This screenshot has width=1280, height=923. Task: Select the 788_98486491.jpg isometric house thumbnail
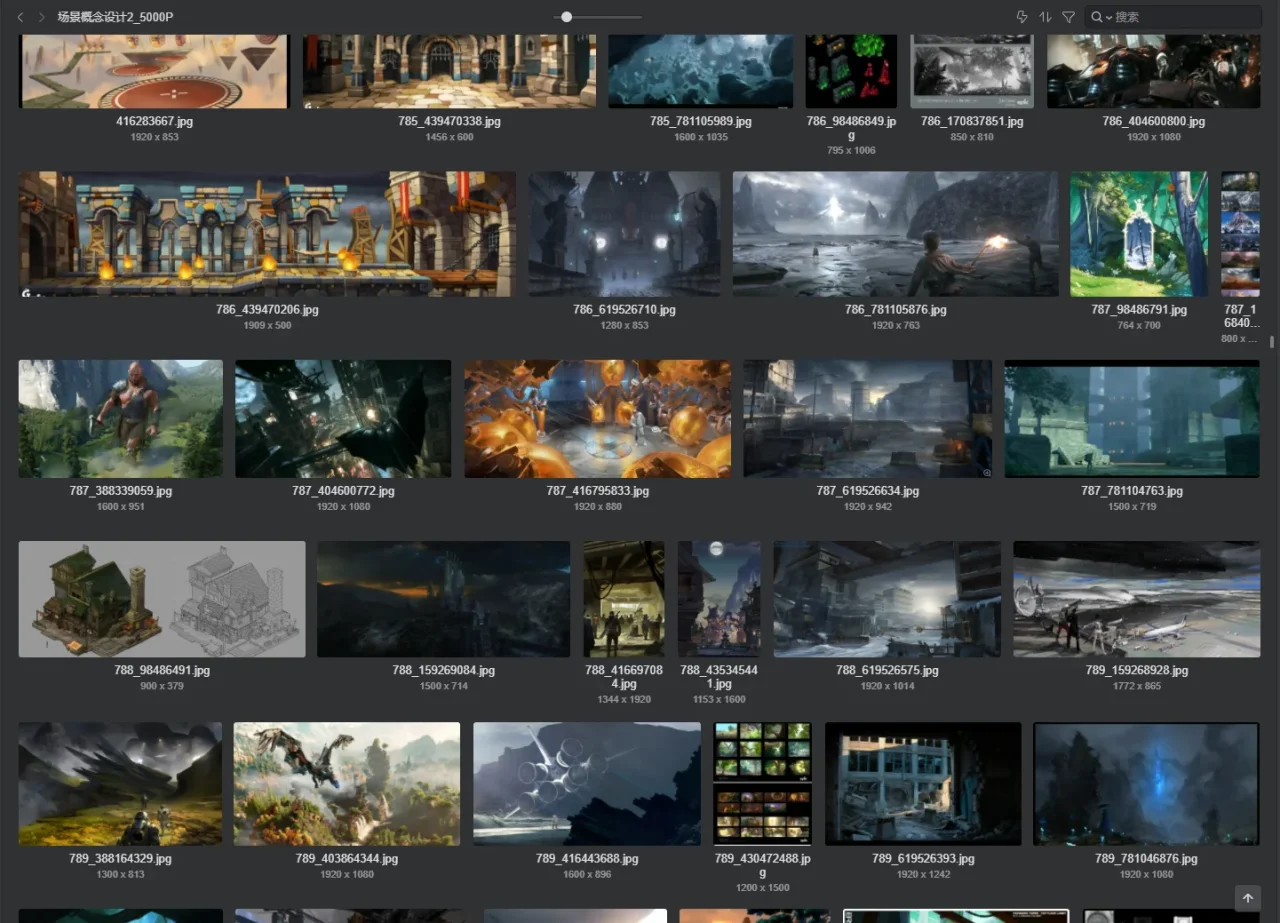[x=162, y=599]
